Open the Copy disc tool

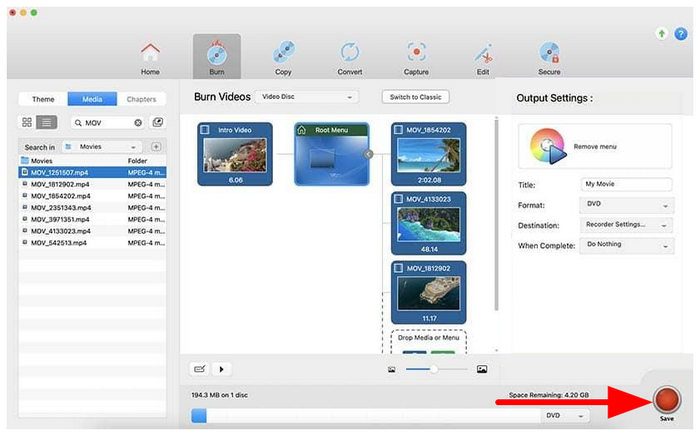[x=283, y=58]
